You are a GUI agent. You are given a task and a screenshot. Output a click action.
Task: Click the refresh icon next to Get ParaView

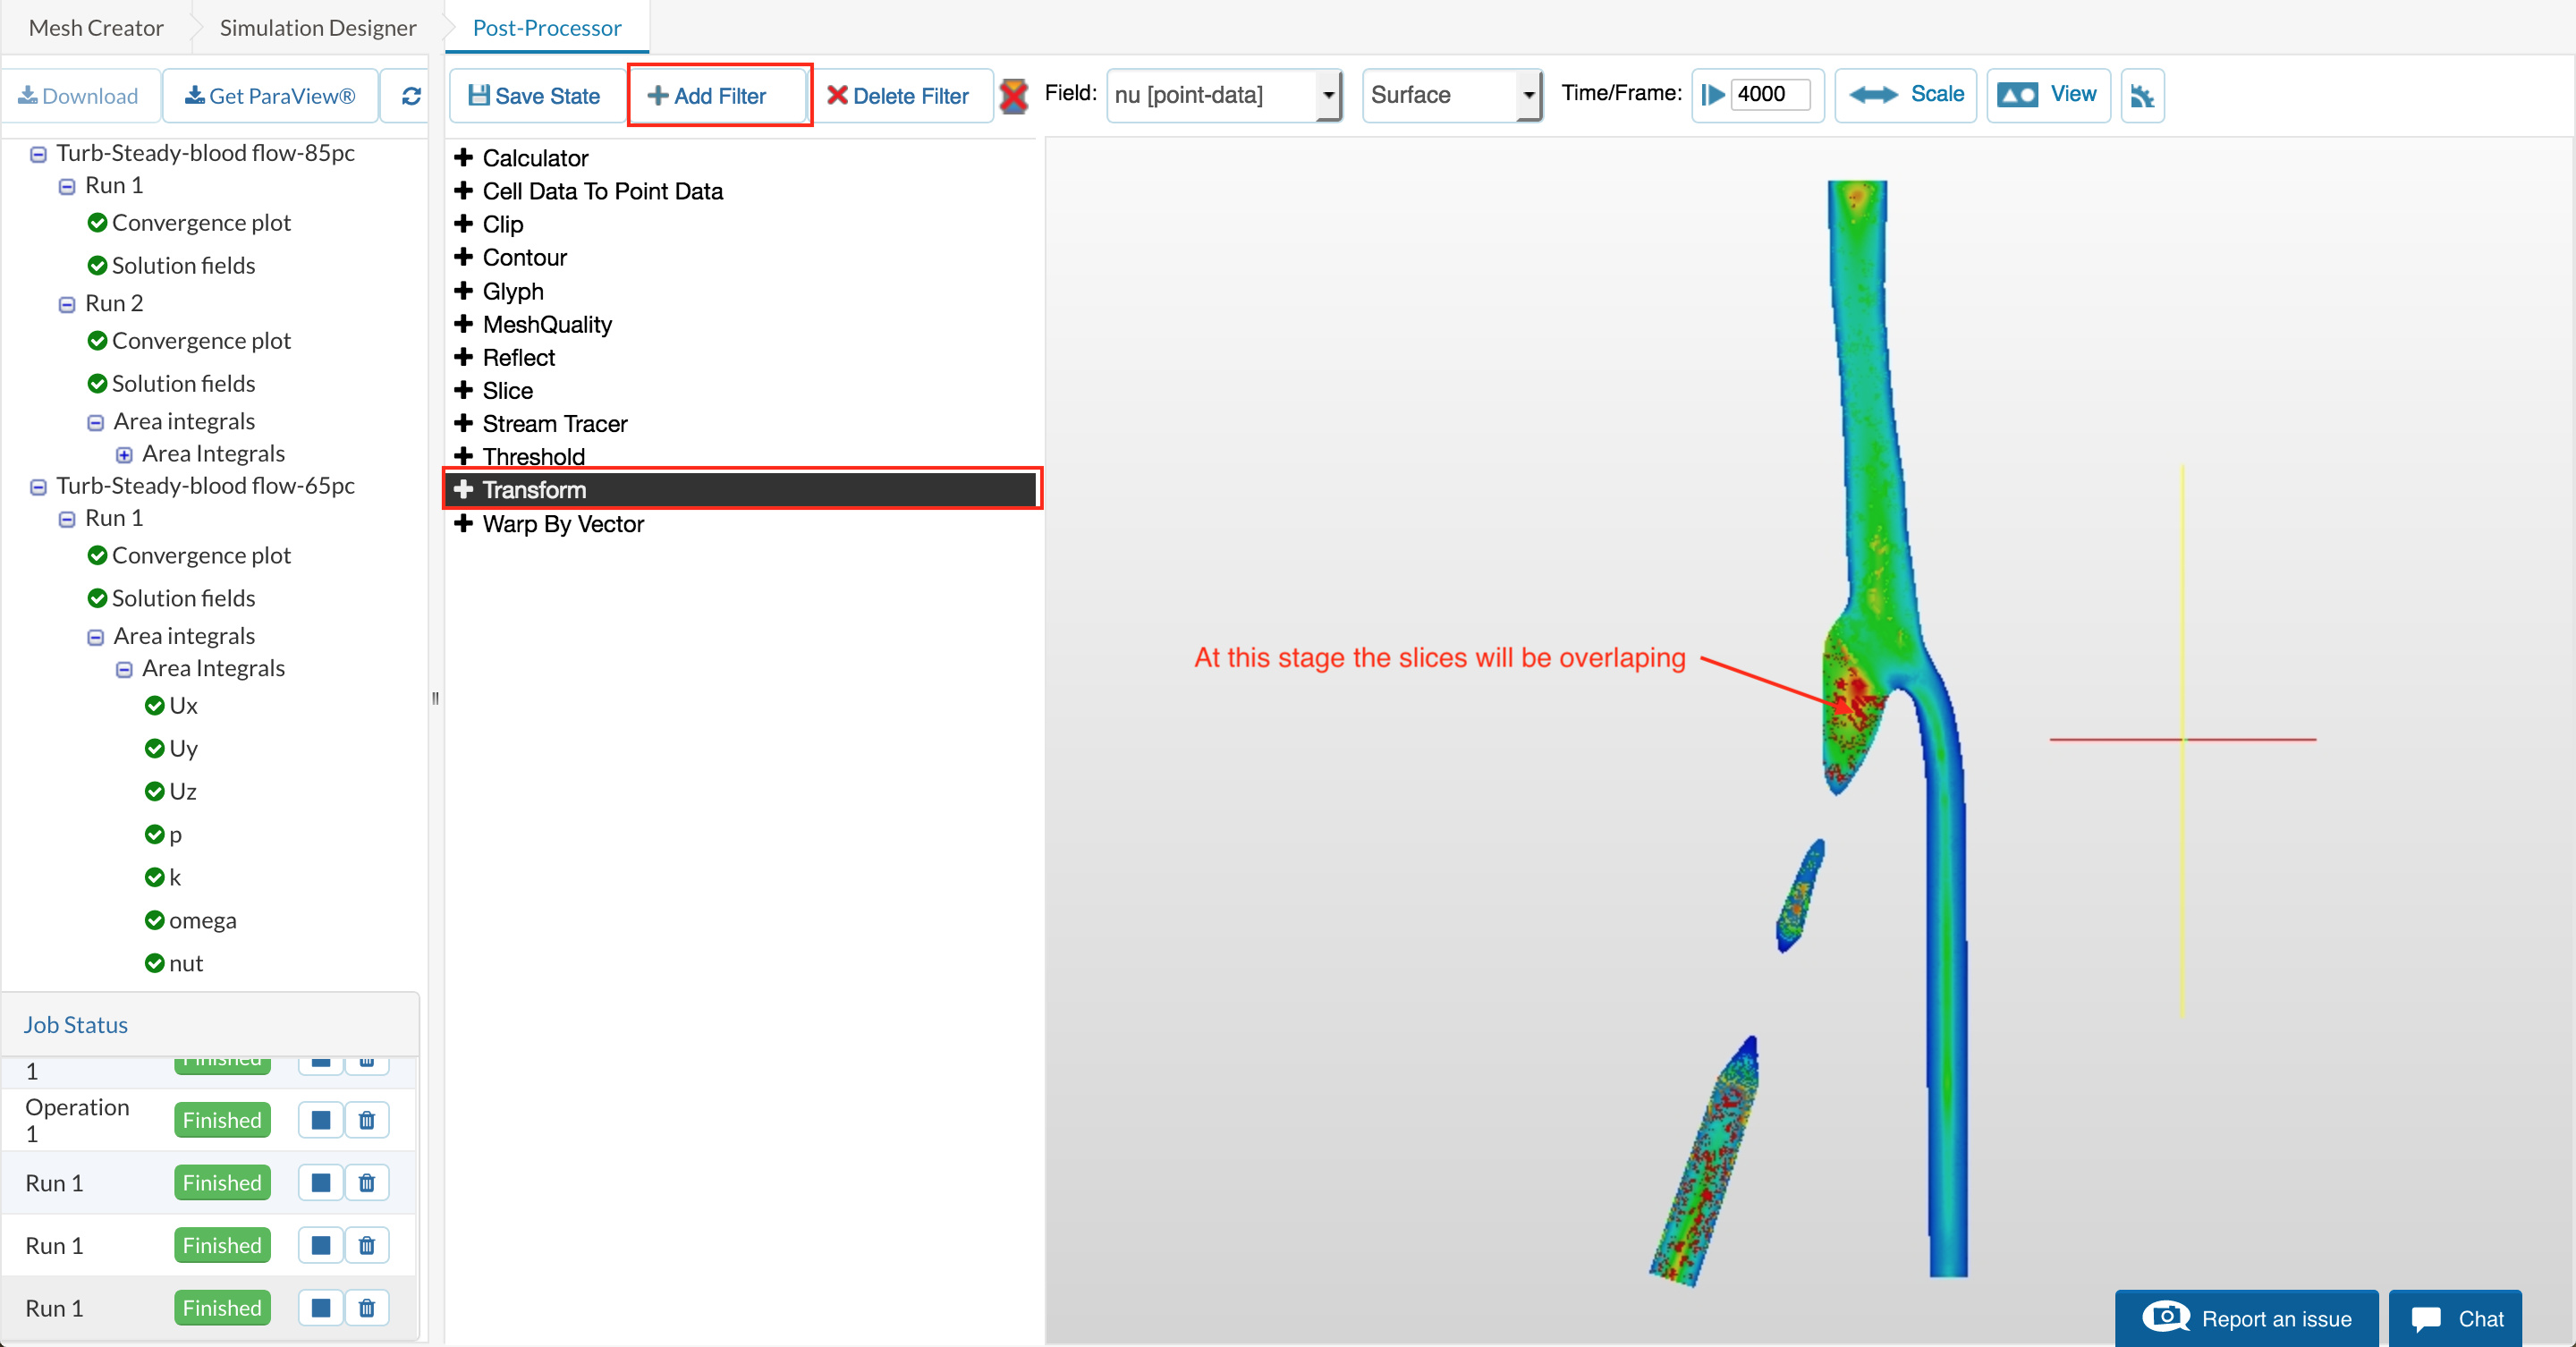pyautogui.click(x=411, y=96)
